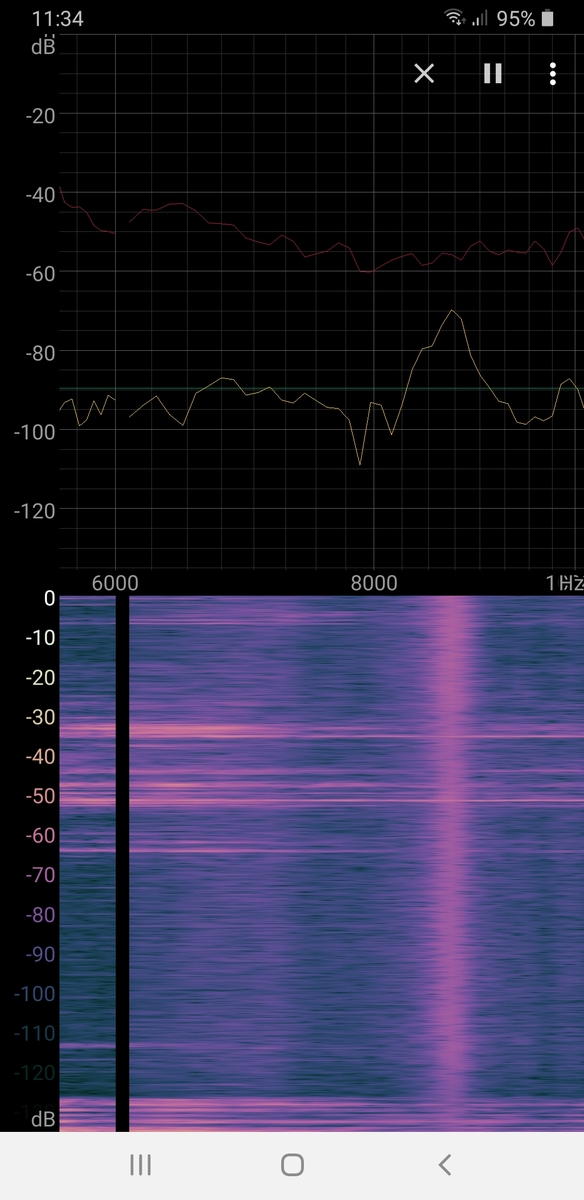Tap the -30 label on spectrogram color scale

click(x=39, y=717)
